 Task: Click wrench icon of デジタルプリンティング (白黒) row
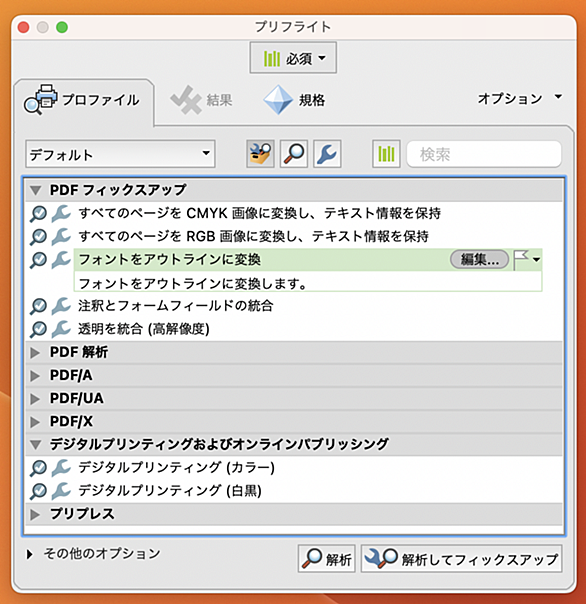(x=61, y=491)
